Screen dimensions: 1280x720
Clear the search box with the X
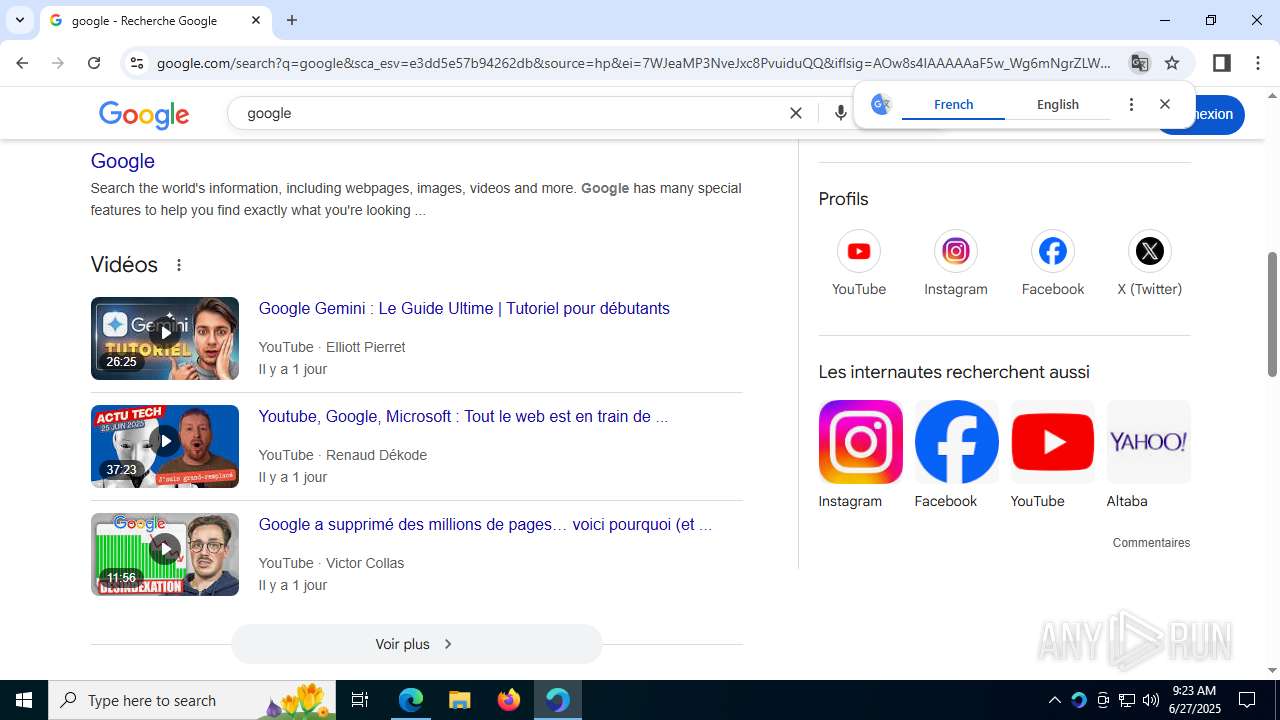[796, 113]
